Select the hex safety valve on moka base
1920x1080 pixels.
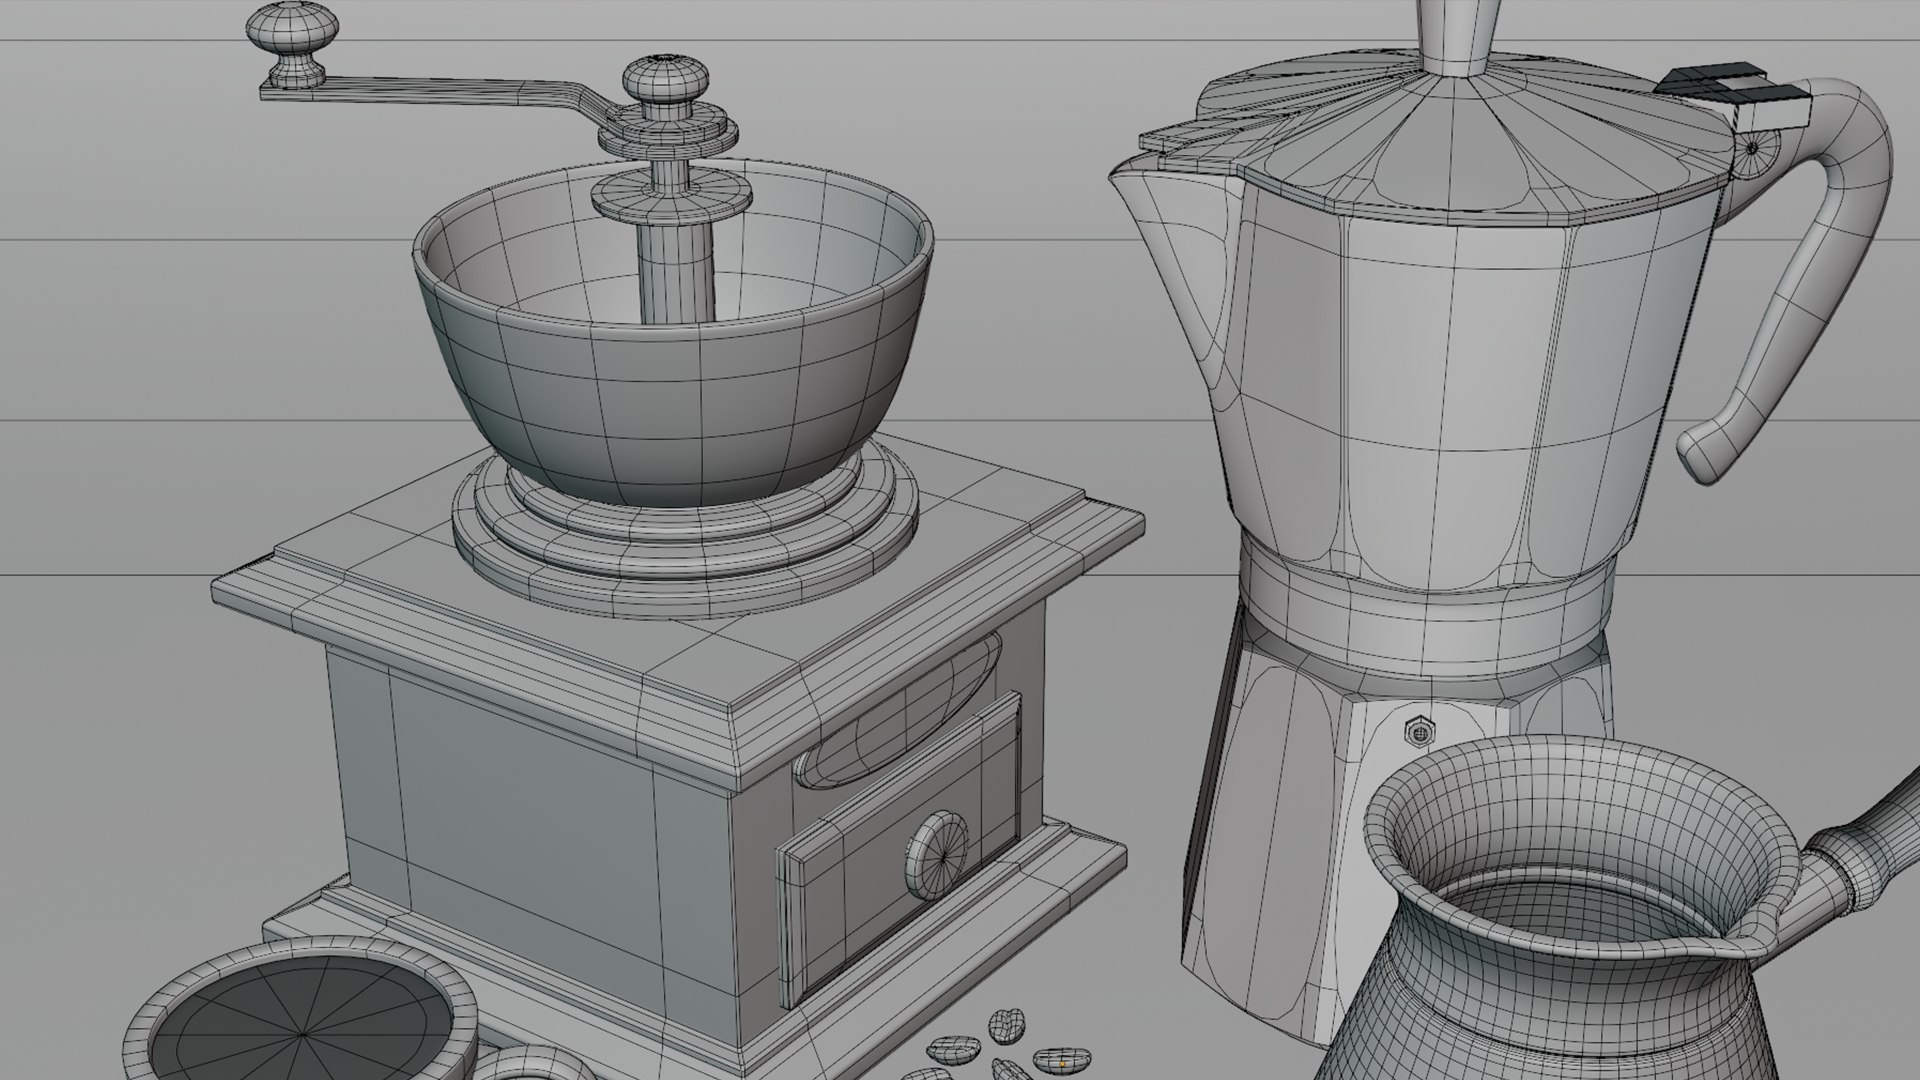1418,733
